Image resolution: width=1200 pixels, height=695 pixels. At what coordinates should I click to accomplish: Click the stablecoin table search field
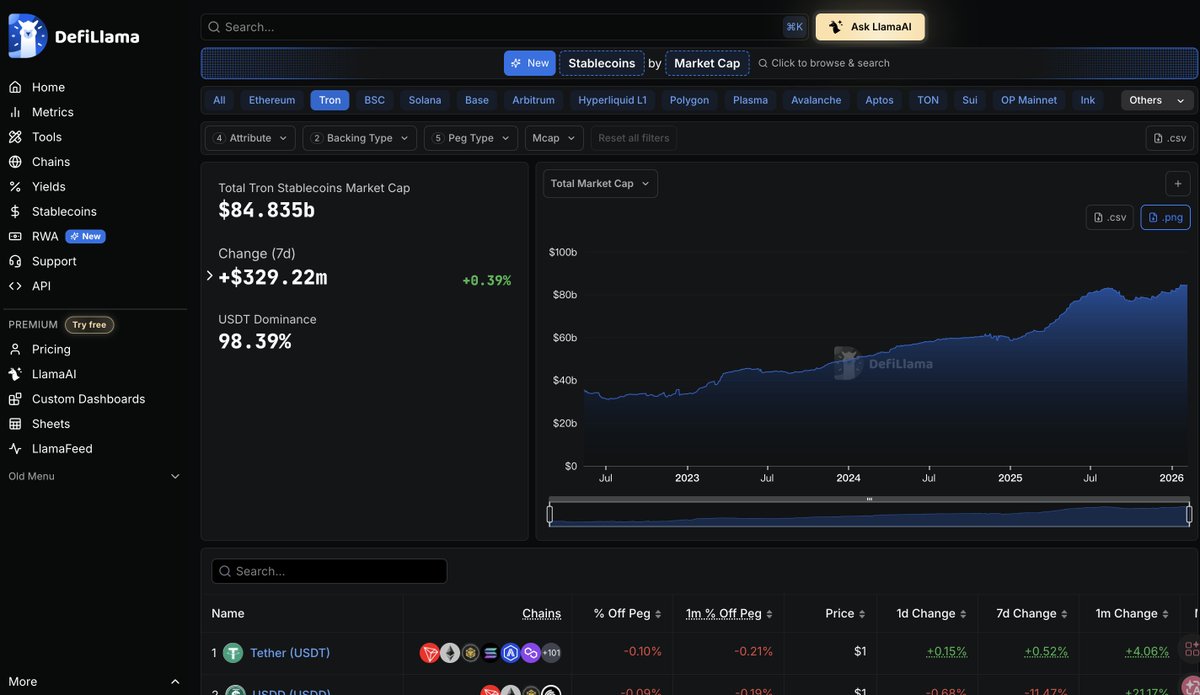pos(330,571)
